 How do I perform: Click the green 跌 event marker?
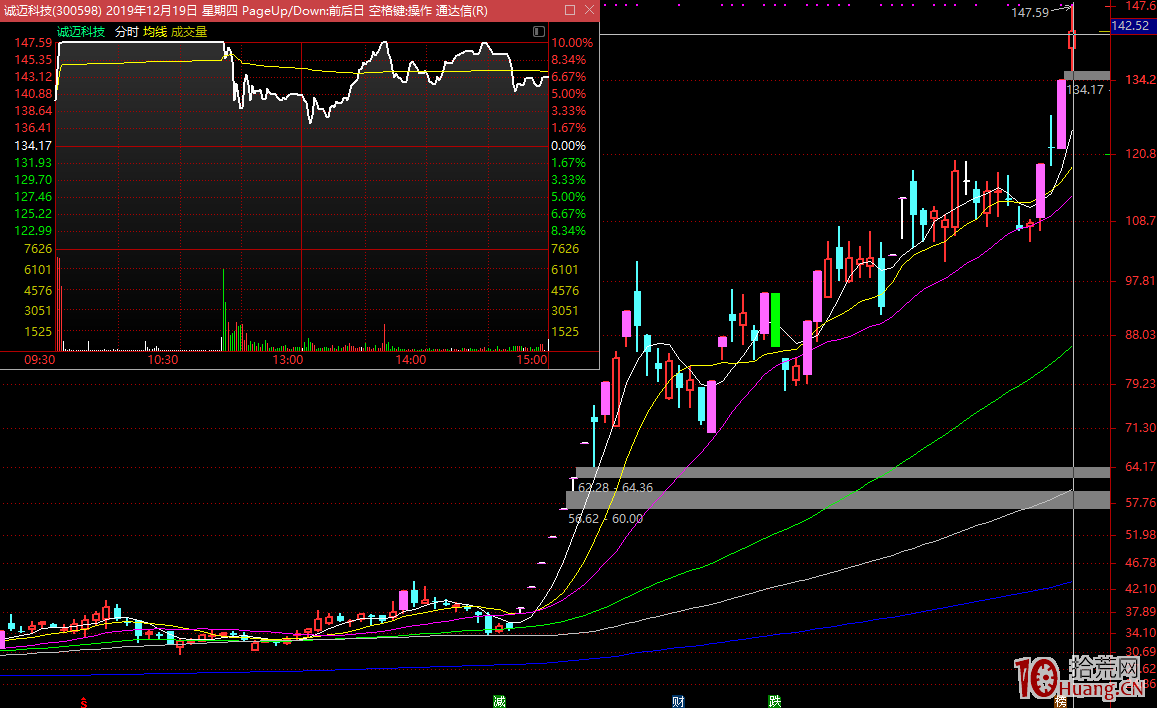tap(774, 701)
